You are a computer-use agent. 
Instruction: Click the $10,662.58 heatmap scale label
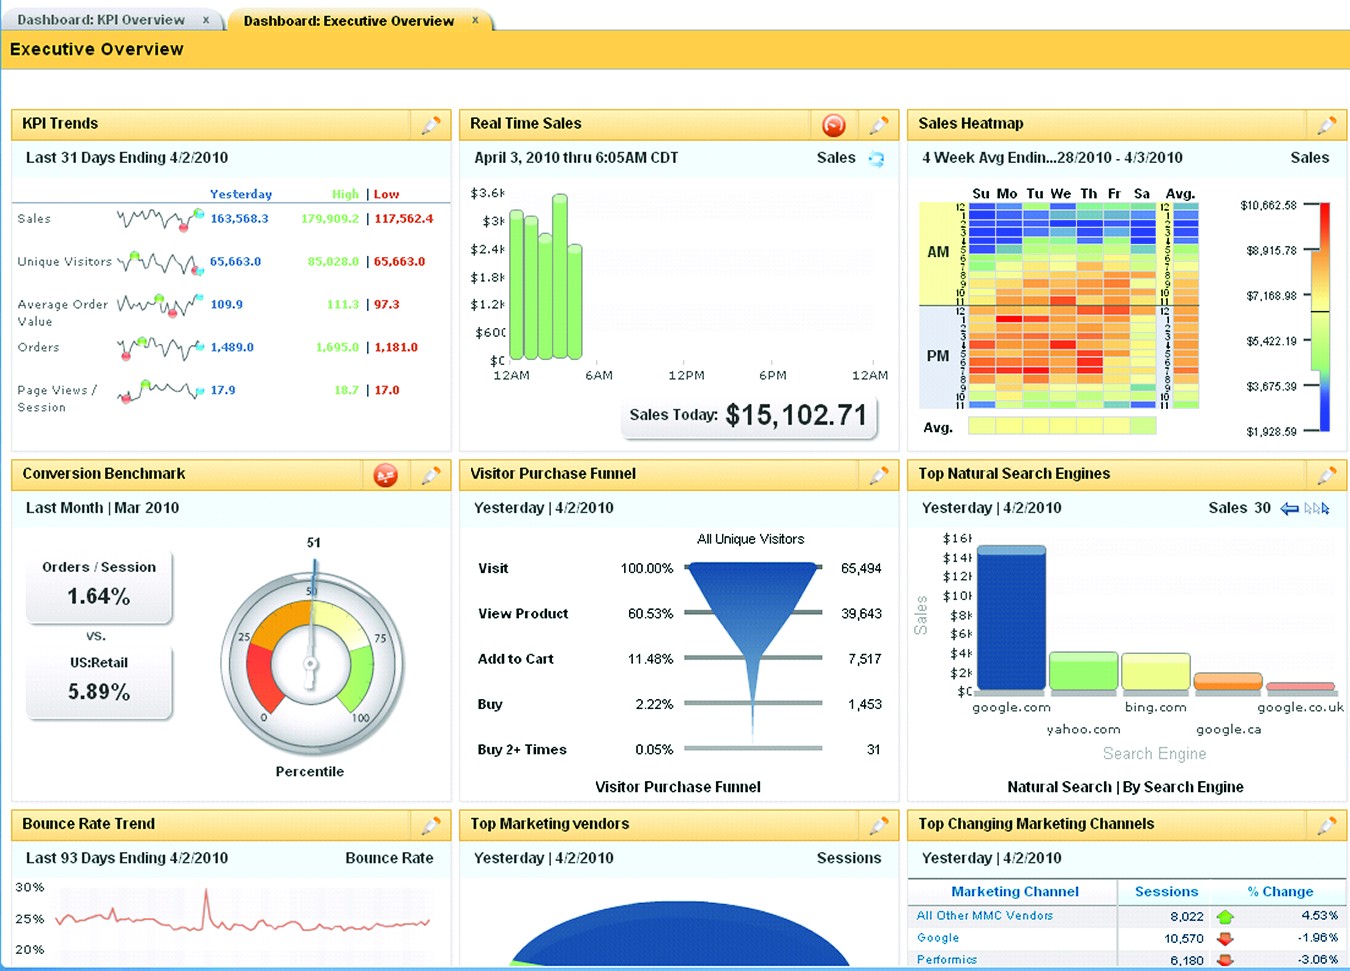[1268, 206]
